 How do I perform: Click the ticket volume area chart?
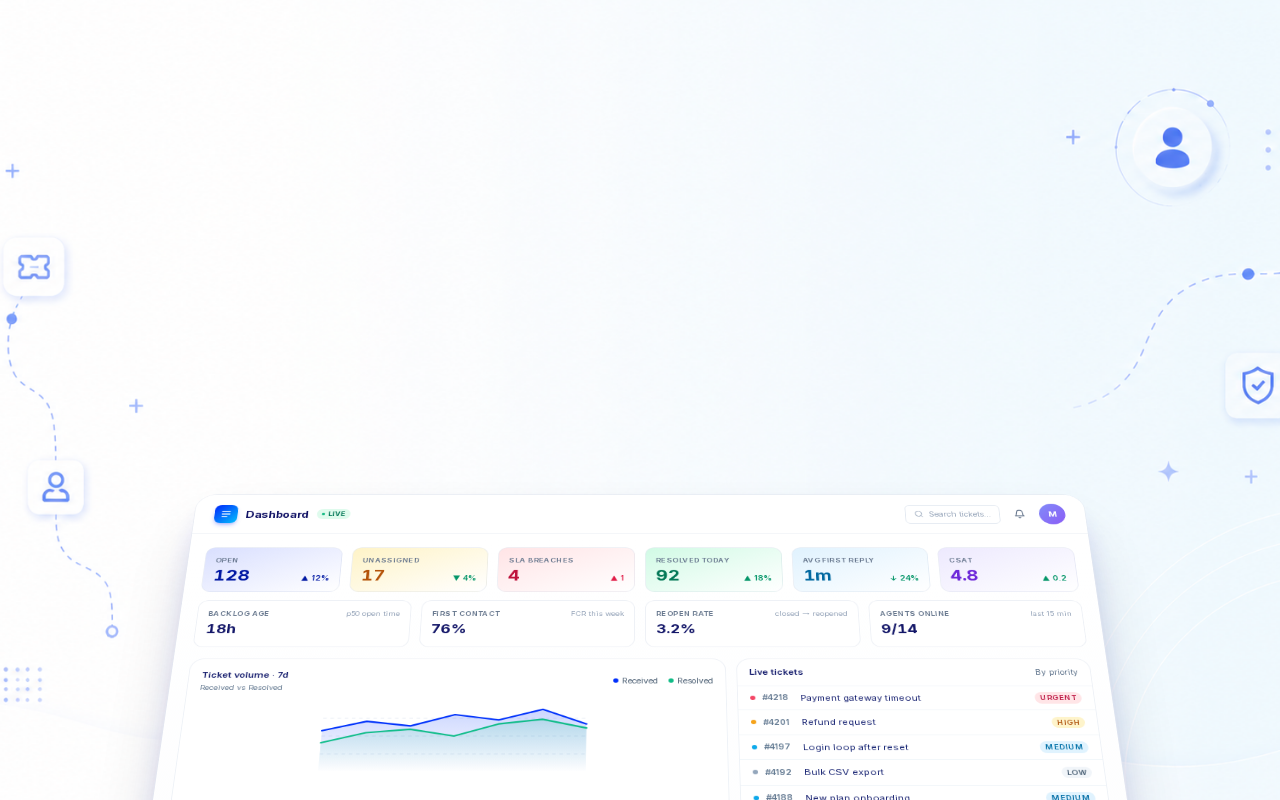point(454,740)
